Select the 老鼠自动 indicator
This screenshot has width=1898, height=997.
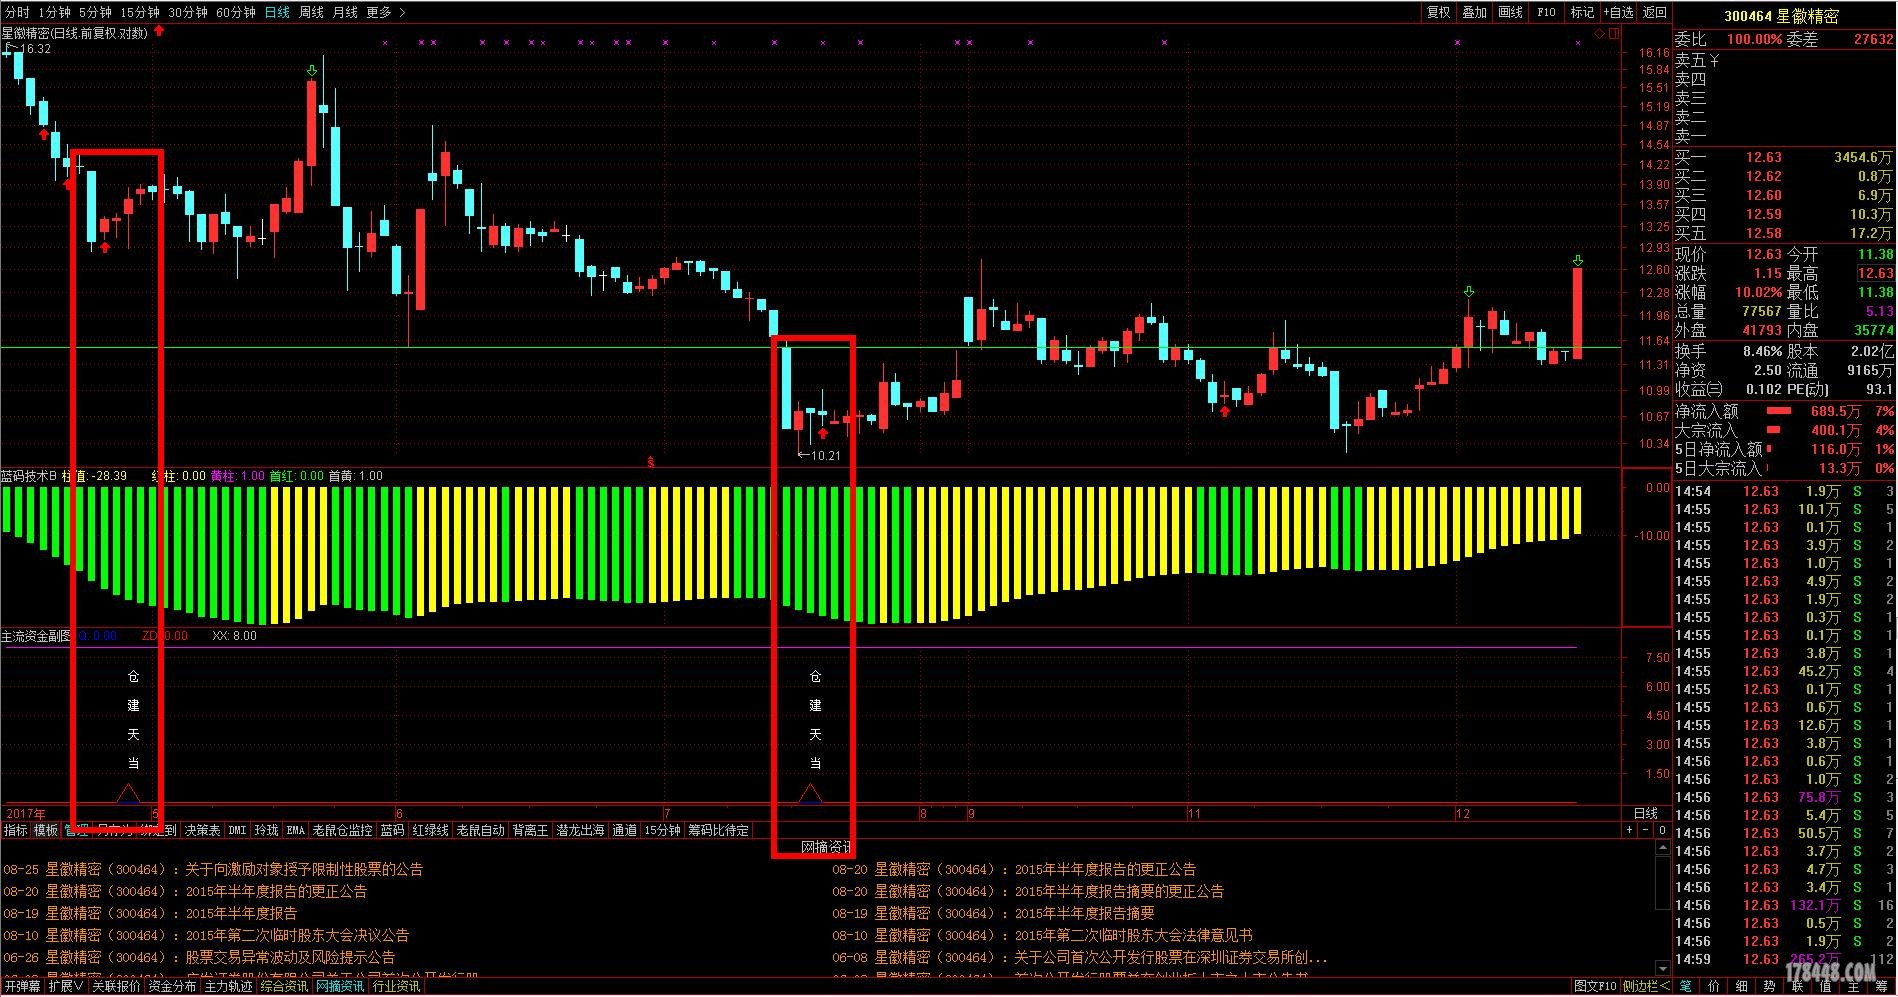coord(480,830)
